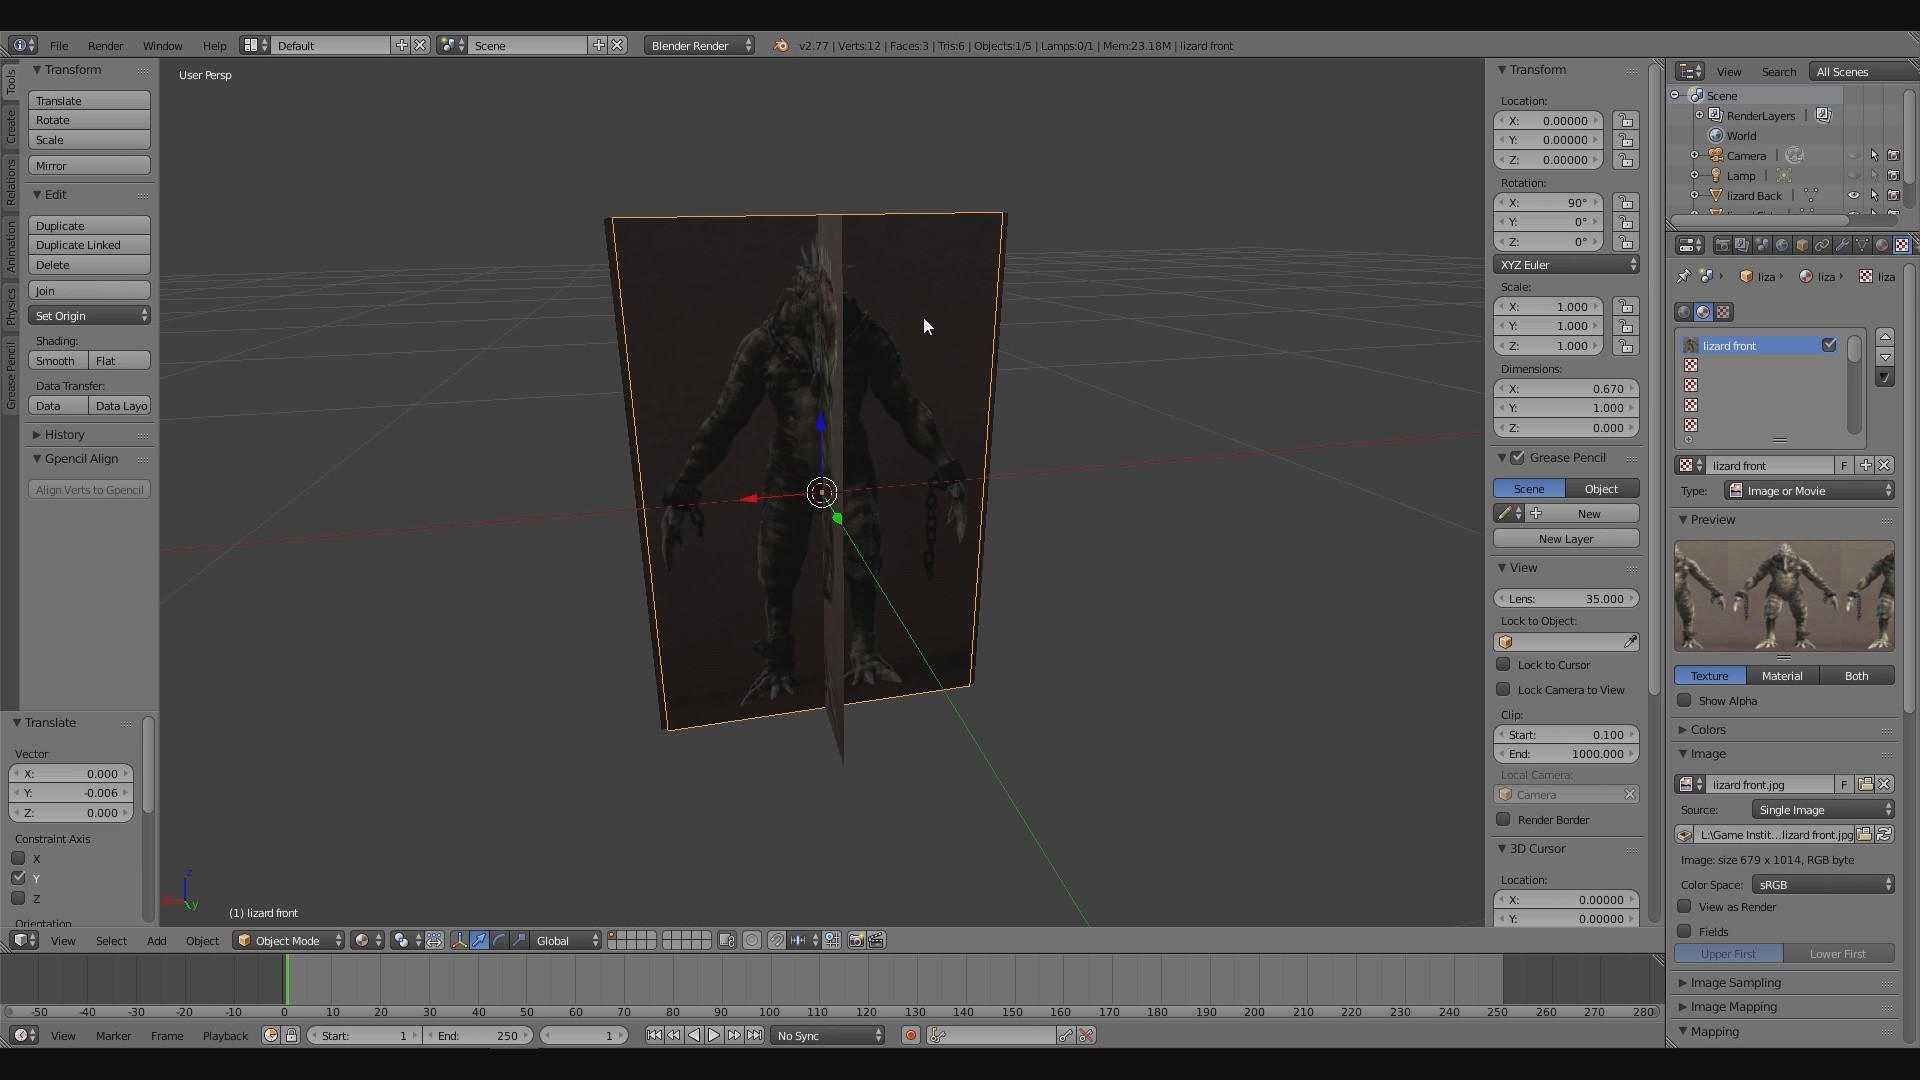Expand the Camera item in outliner
This screenshot has height=1080, width=1920.
[1694, 156]
